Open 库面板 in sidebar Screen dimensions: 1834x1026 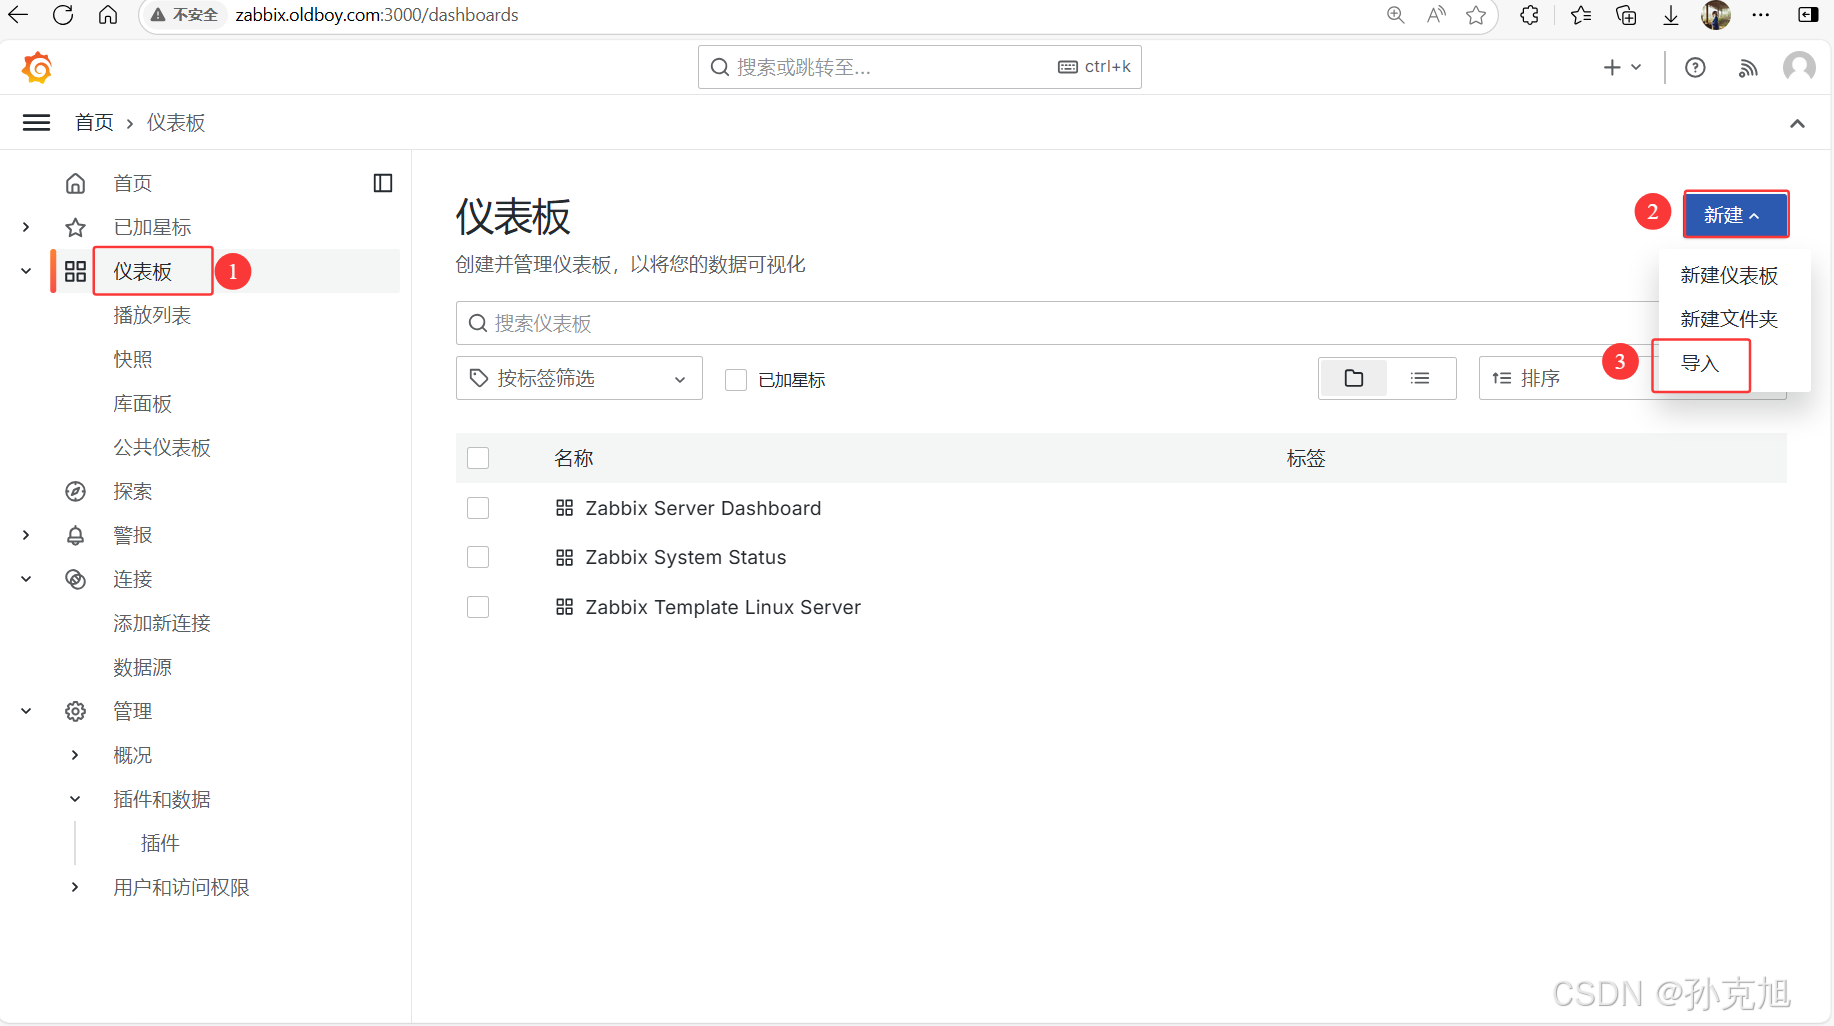[143, 403]
